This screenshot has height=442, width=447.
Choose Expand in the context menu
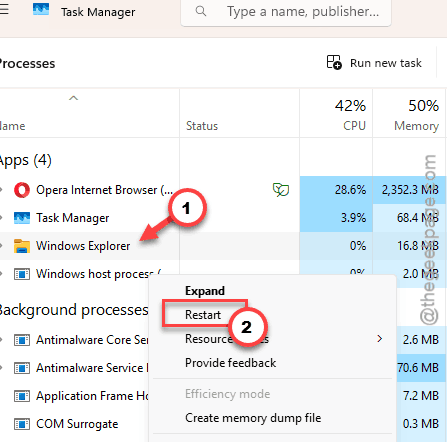coord(205,291)
